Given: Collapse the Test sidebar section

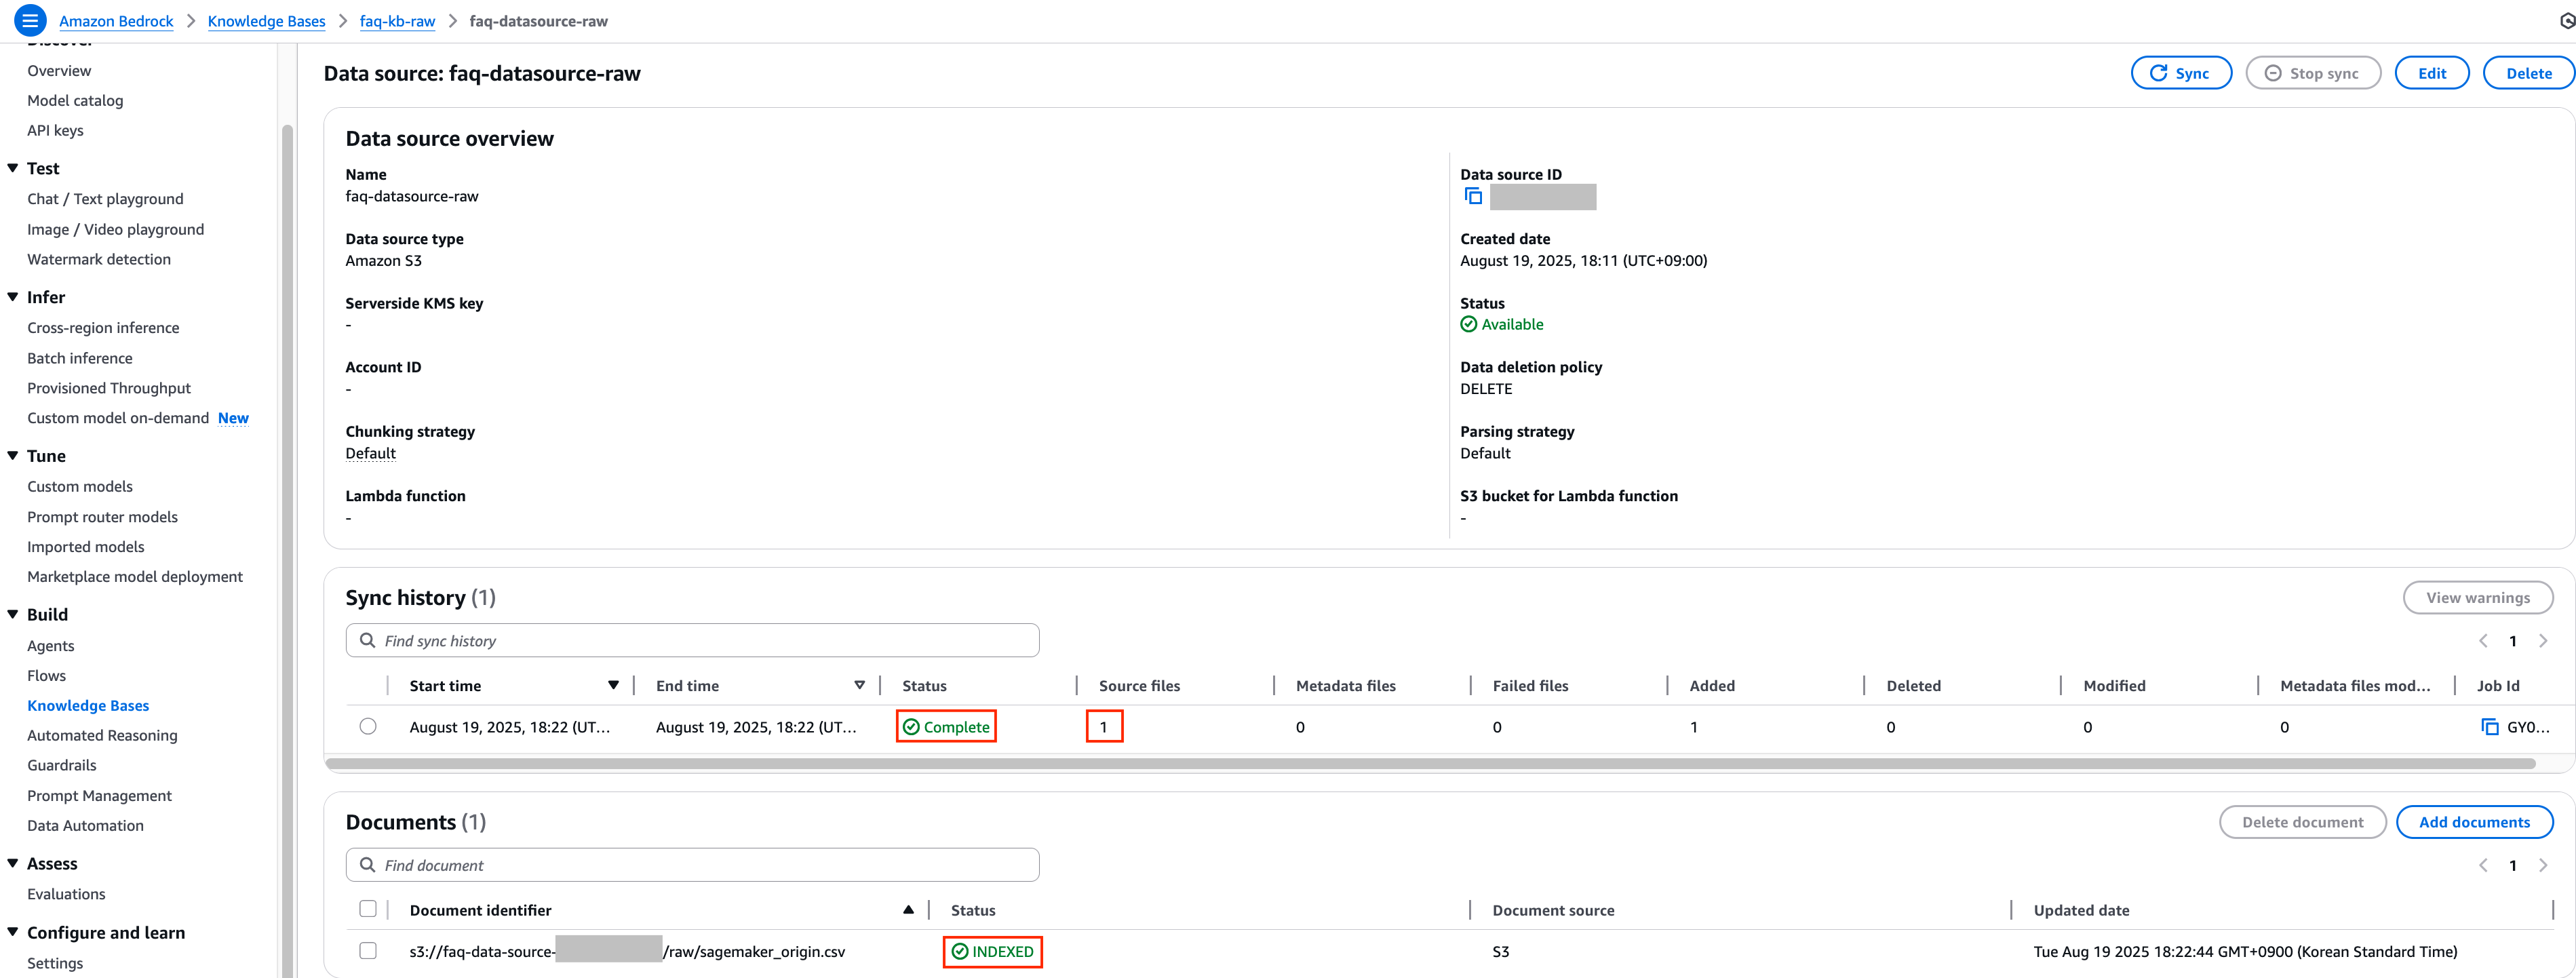Looking at the screenshot, I should coord(13,168).
